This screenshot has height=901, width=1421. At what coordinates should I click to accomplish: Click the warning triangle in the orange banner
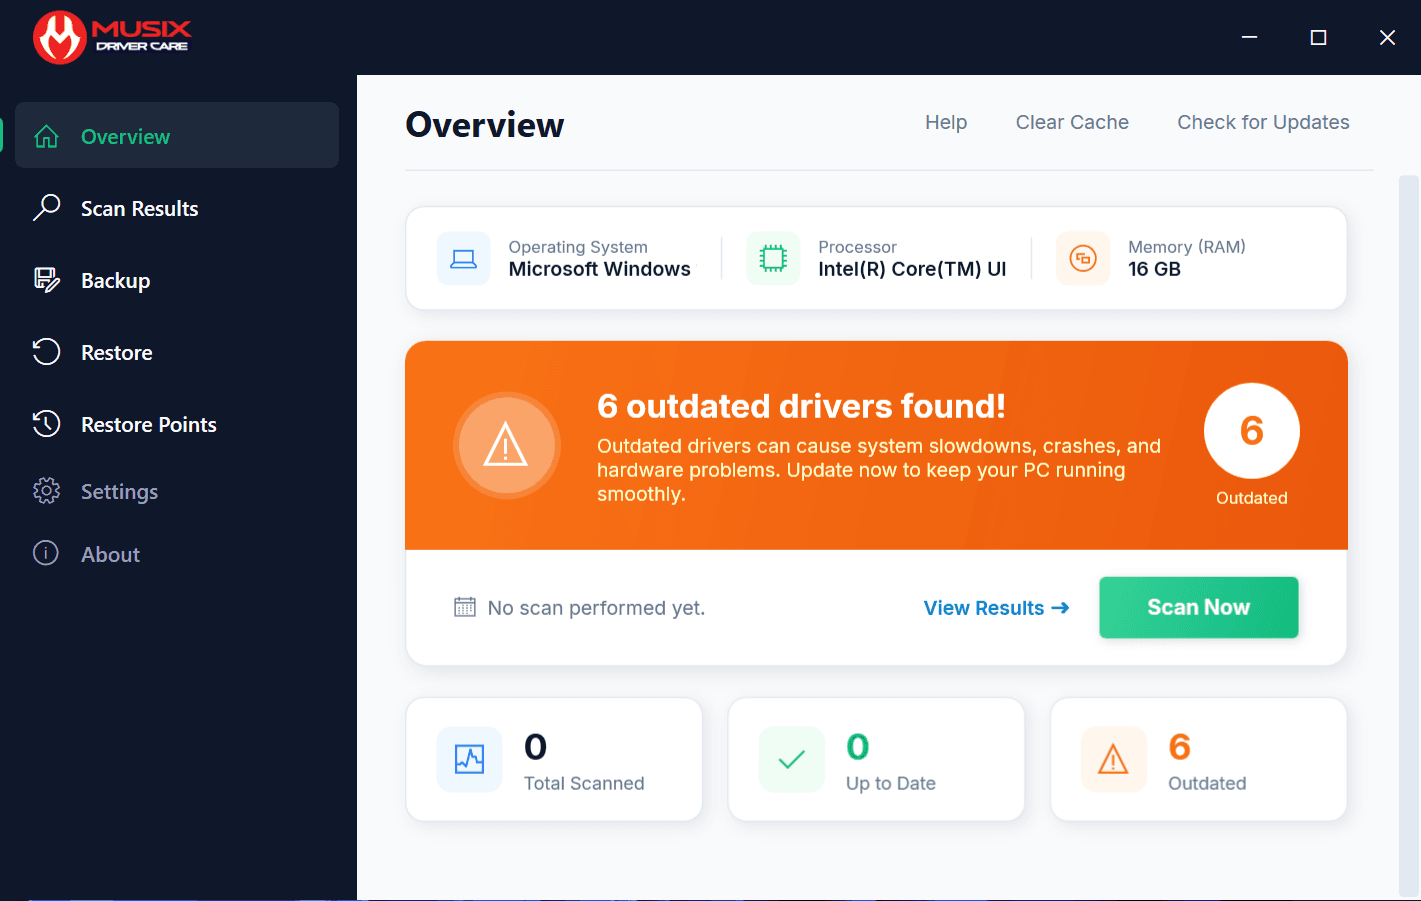coord(506,446)
